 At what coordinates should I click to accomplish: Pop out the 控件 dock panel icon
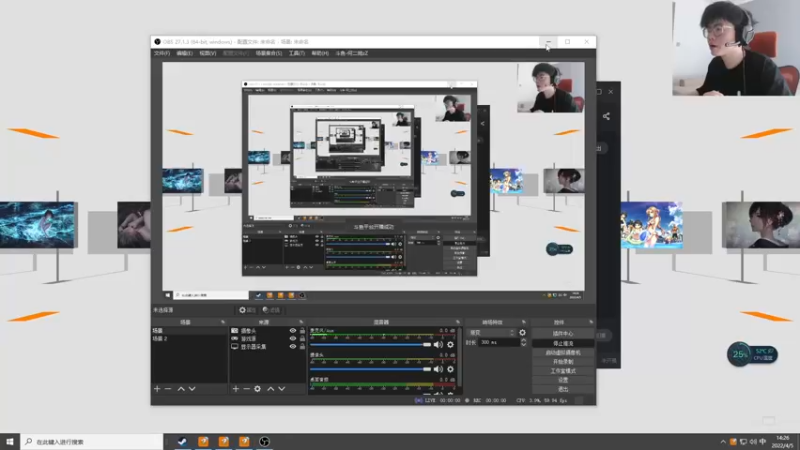tap(591, 322)
